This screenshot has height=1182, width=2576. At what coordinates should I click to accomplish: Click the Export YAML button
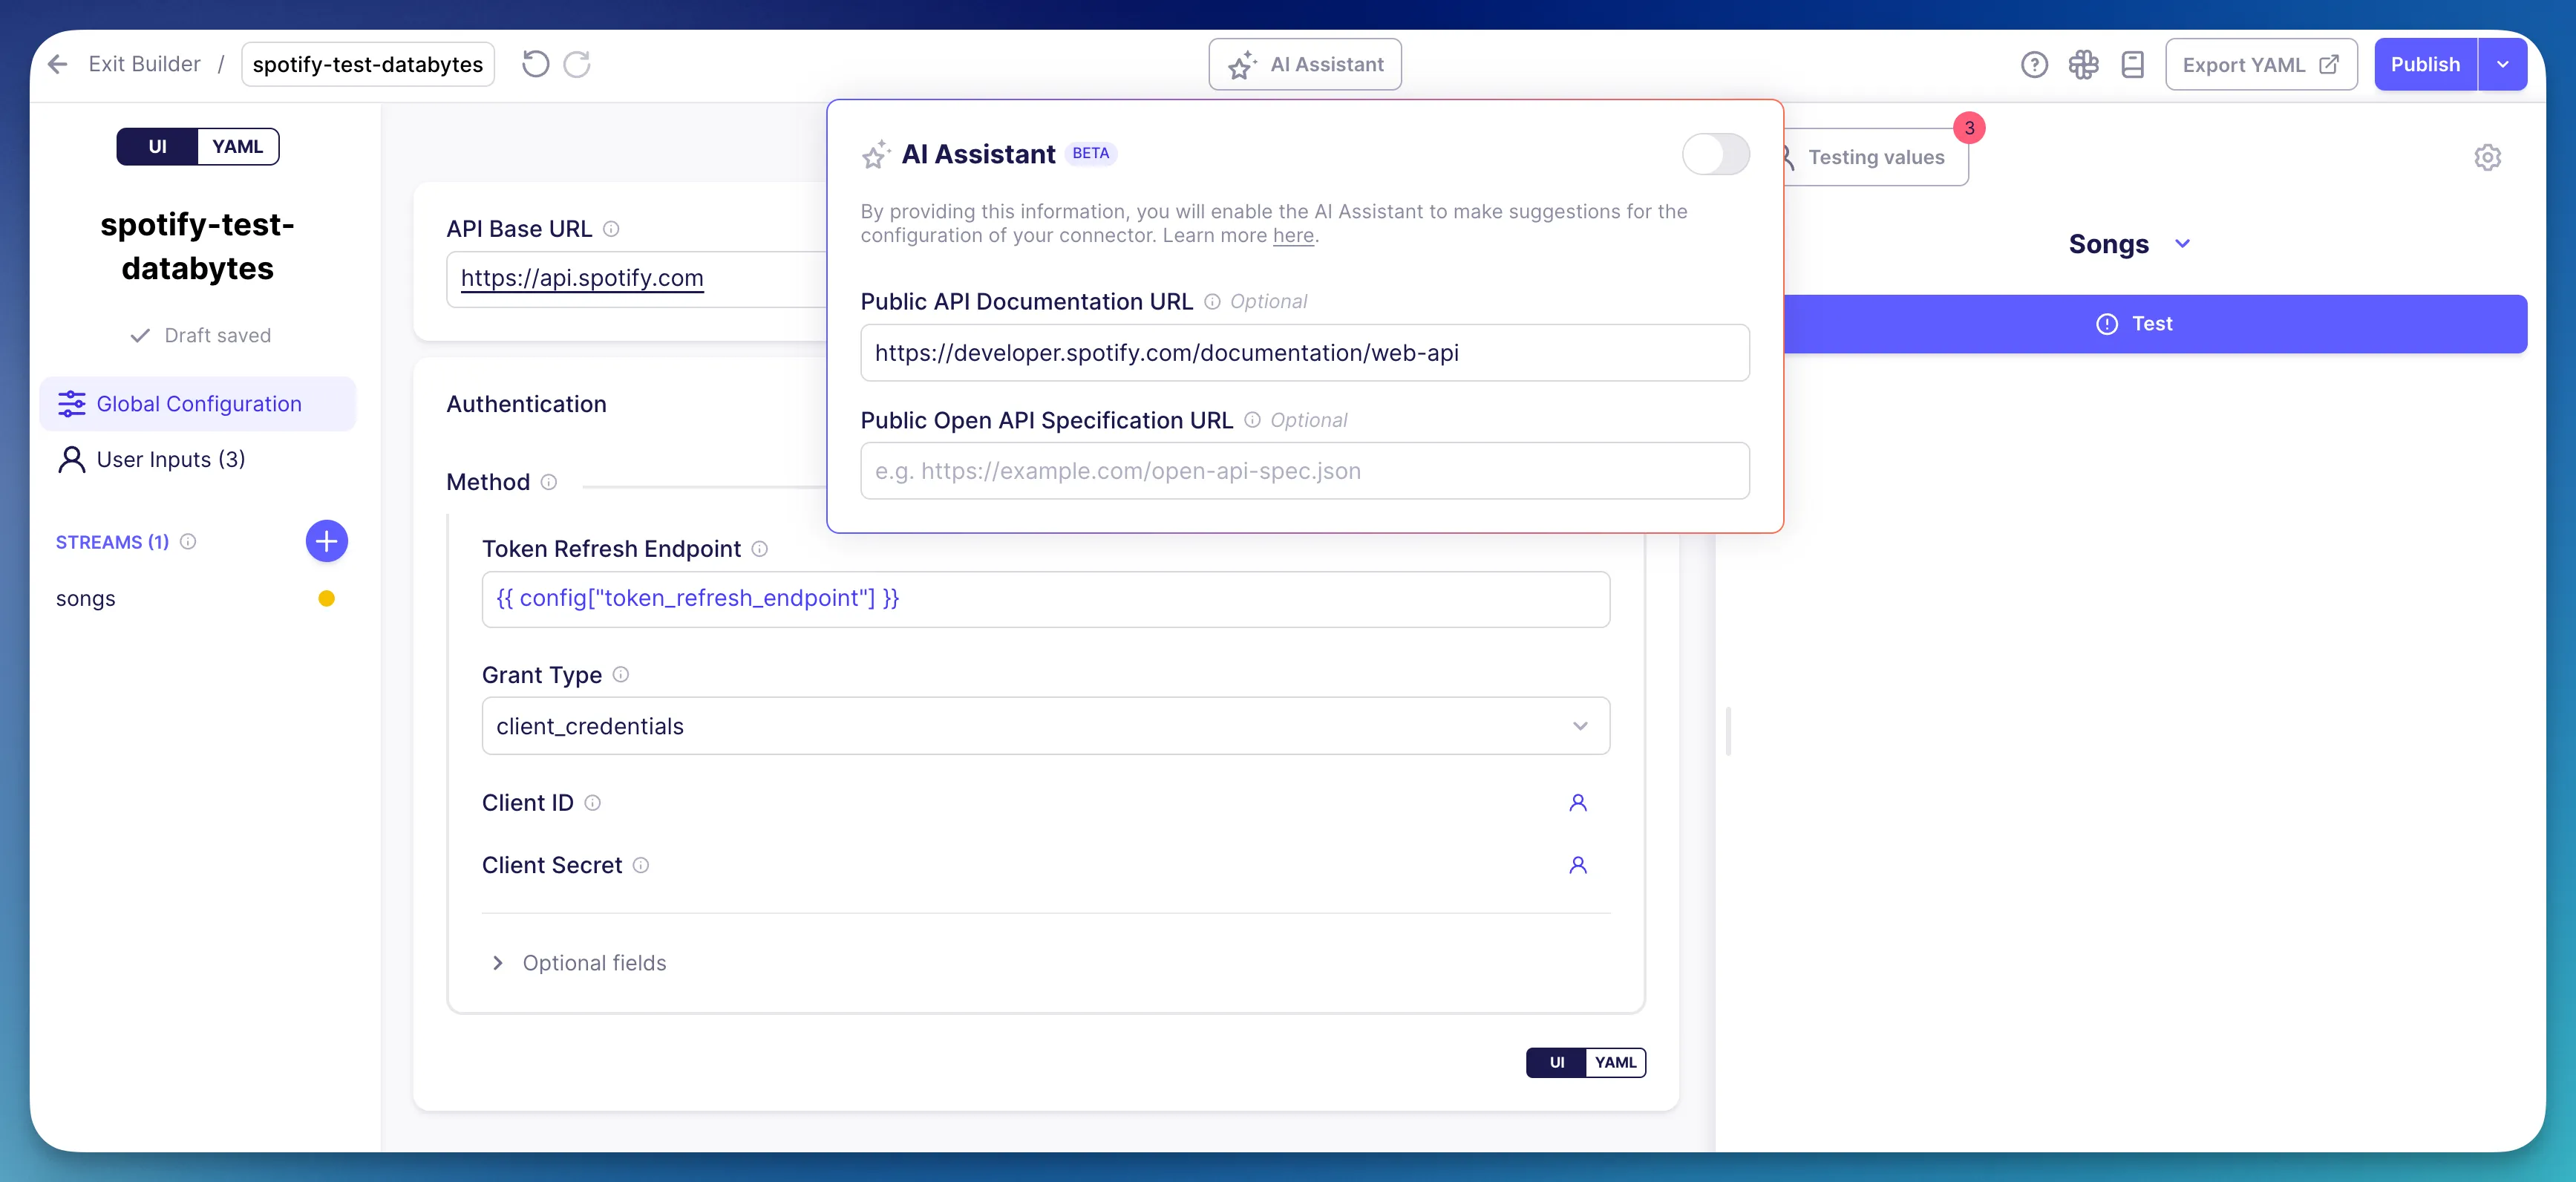[x=2260, y=65]
